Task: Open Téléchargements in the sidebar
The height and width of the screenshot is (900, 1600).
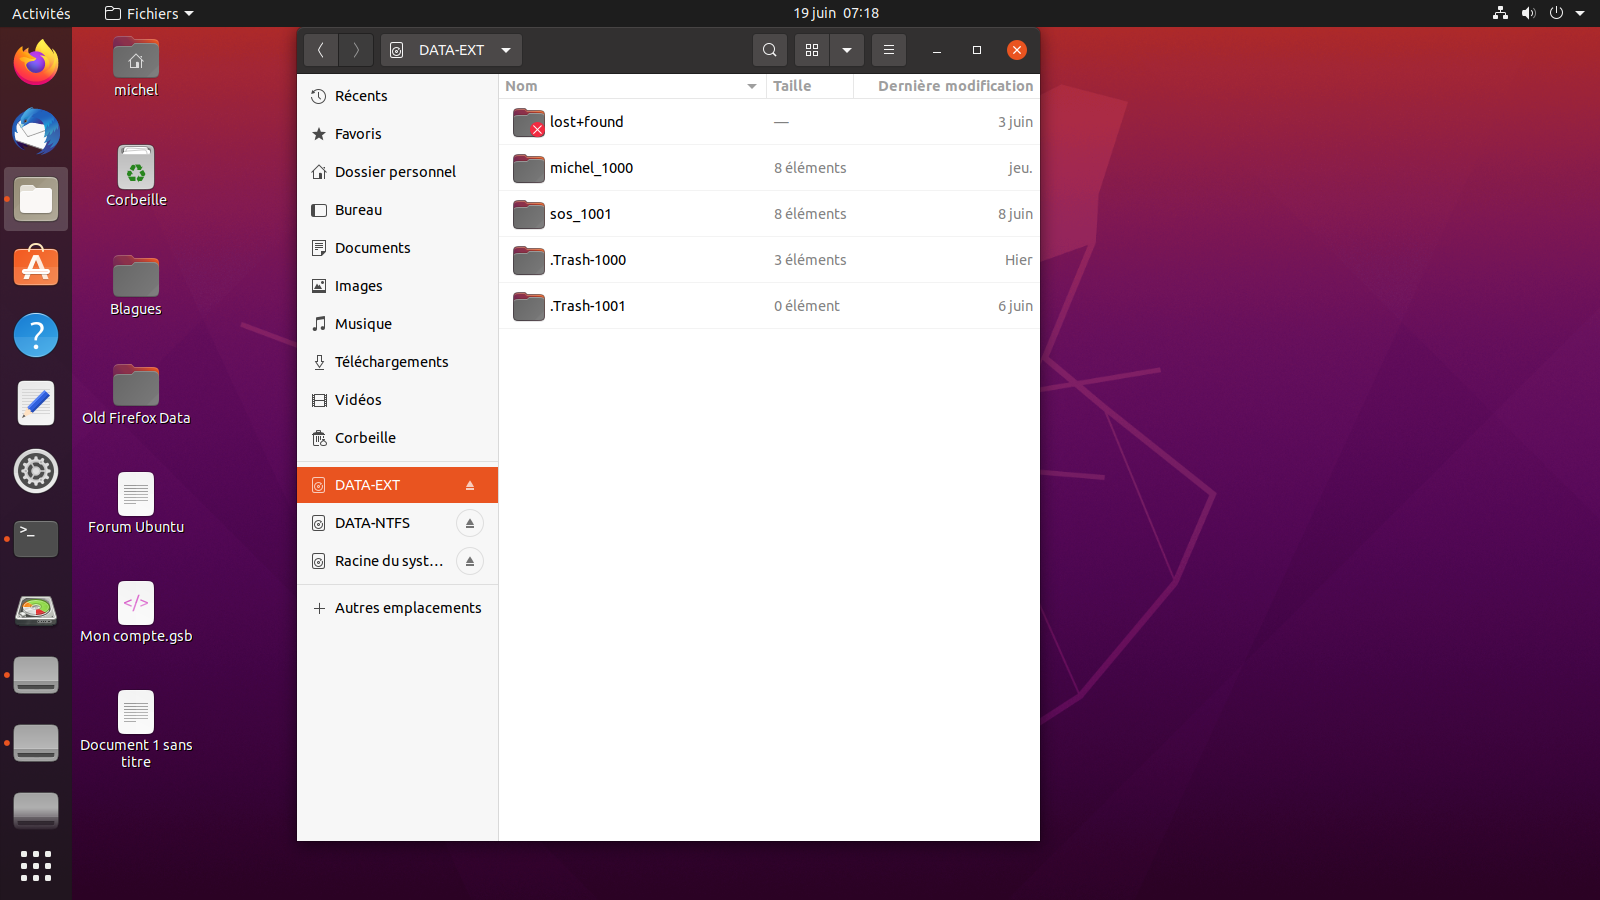Action: pyautogui.click(x=398, y=362)
